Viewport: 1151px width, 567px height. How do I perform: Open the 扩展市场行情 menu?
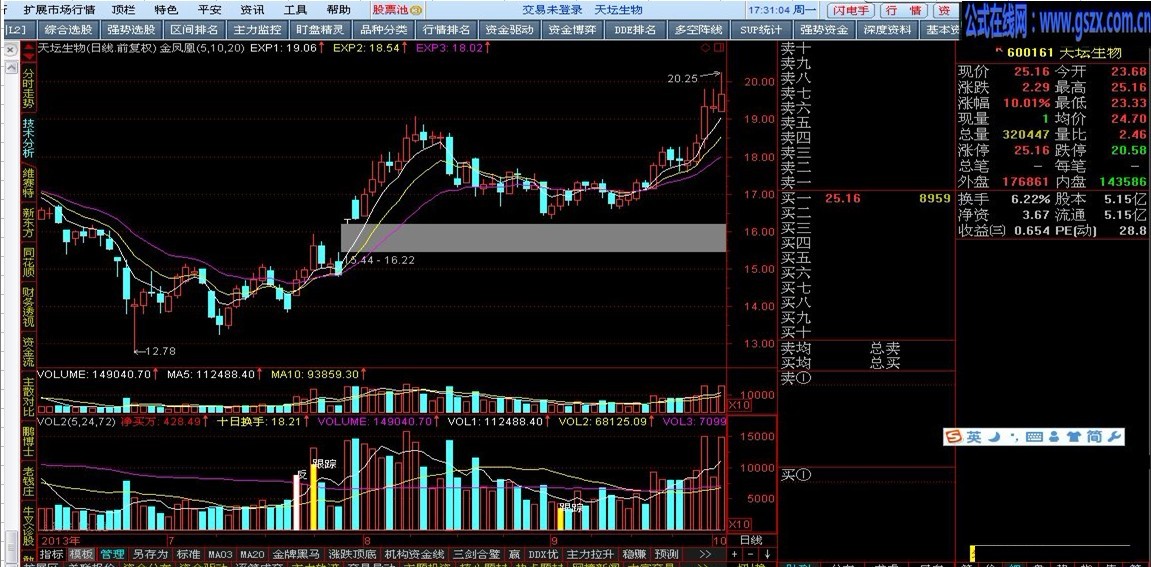59,10
